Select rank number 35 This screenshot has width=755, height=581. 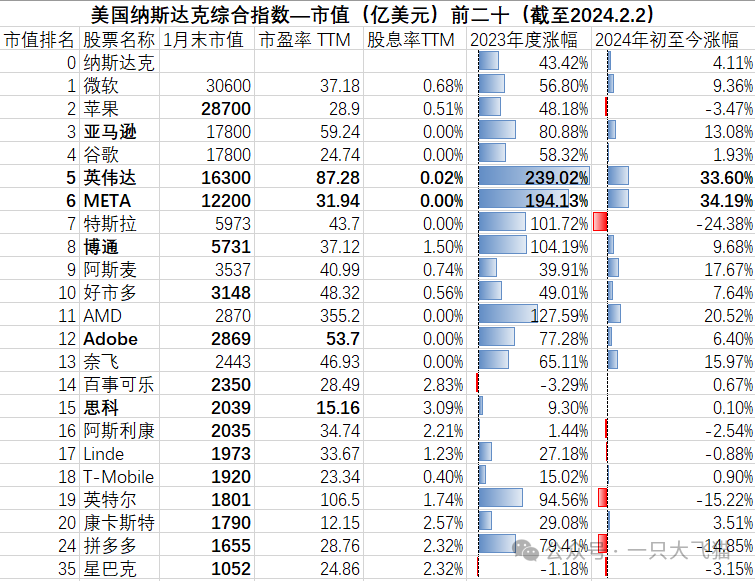[67, 569]
